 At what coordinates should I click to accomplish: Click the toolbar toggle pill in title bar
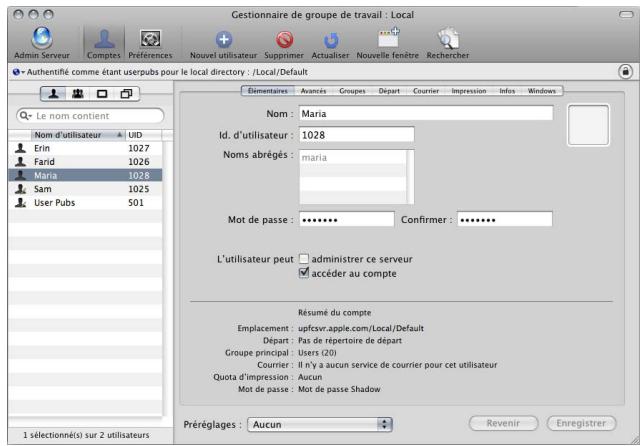click(x=626, y=15)
